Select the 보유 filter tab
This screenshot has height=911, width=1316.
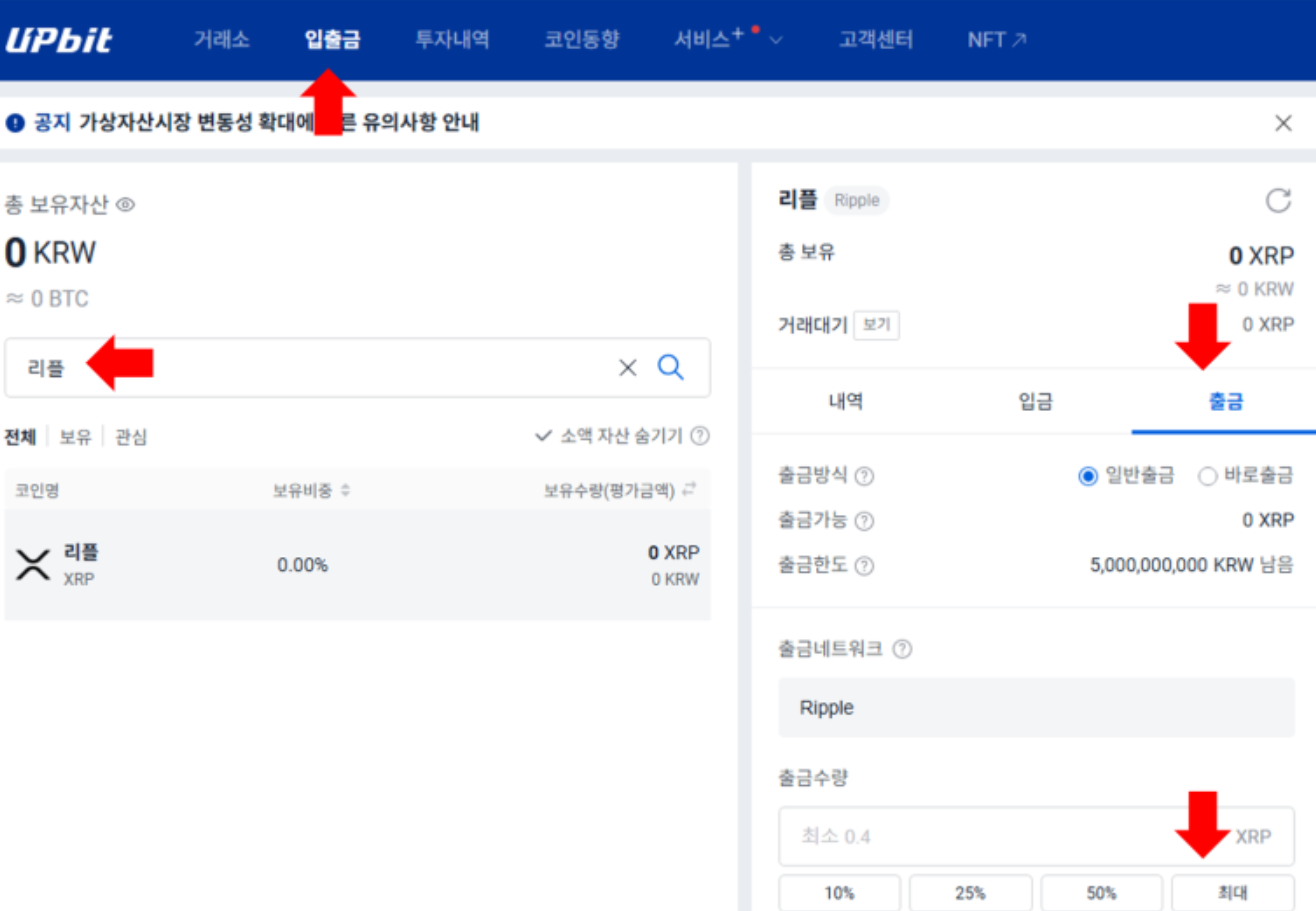(x=75, y=437)
